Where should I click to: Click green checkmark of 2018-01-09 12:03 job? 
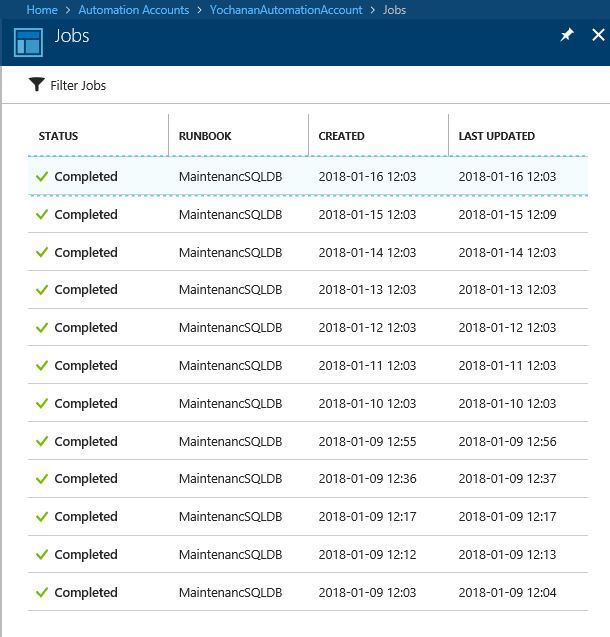coord(42,592)
